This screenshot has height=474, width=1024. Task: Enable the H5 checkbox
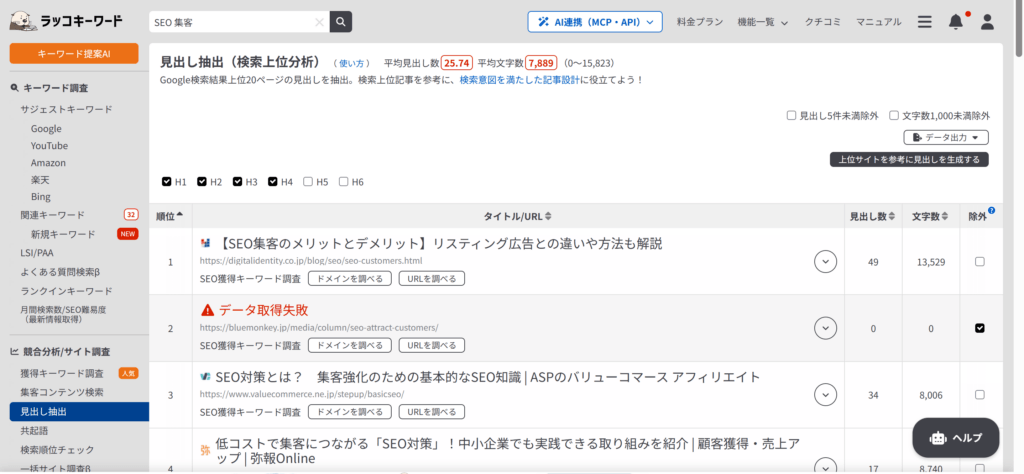point(308,182)
